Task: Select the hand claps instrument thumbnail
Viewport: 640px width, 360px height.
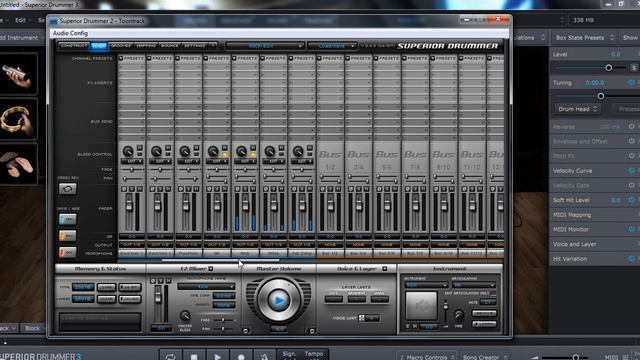Action: point(18,164)
